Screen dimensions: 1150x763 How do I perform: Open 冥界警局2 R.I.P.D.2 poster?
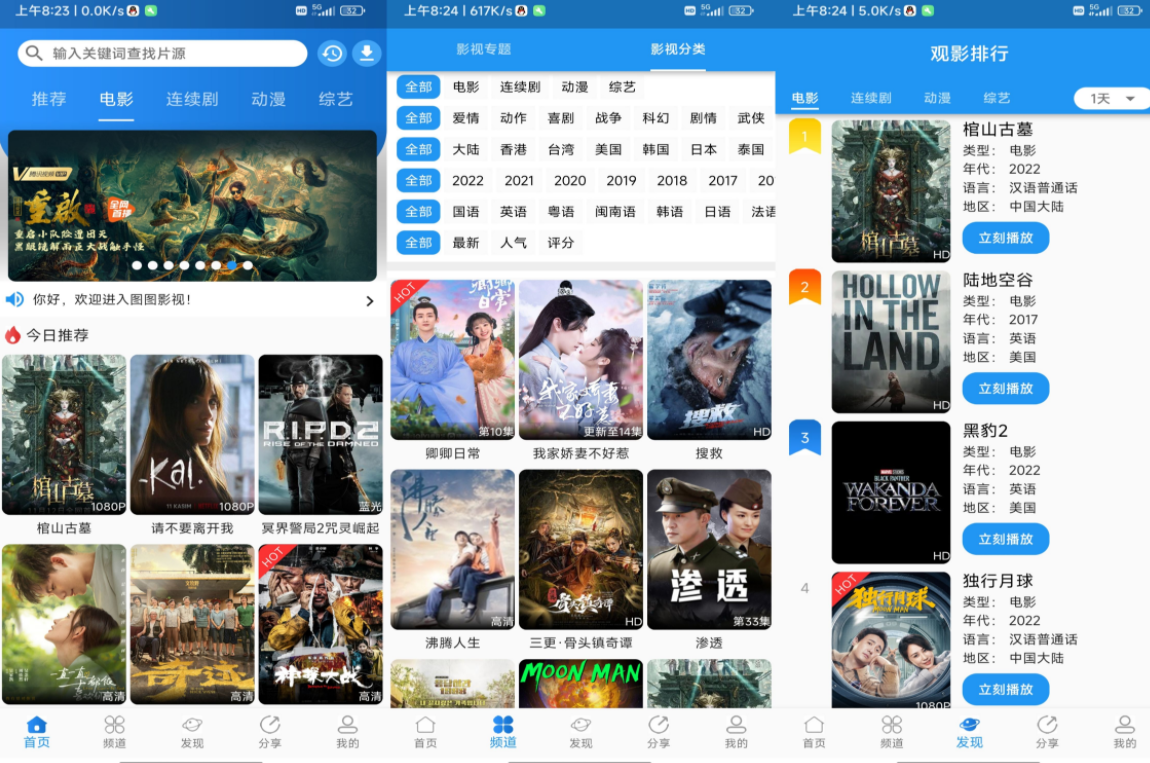point(321,434)
